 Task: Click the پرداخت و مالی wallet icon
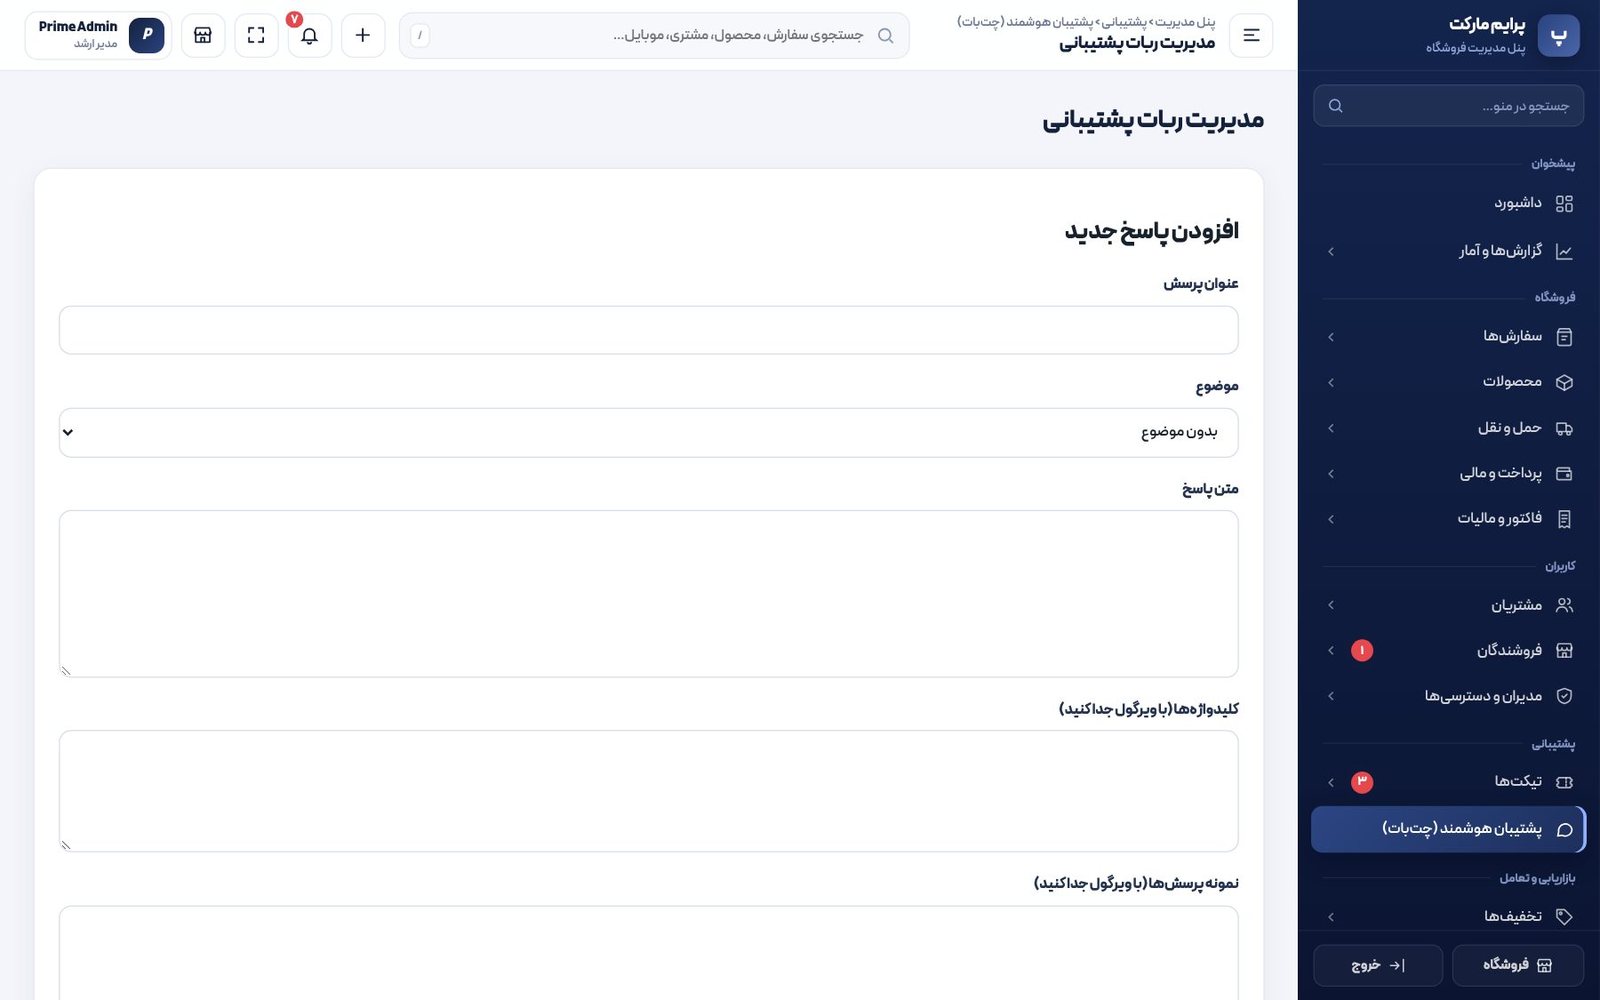tap(1565, 473)
